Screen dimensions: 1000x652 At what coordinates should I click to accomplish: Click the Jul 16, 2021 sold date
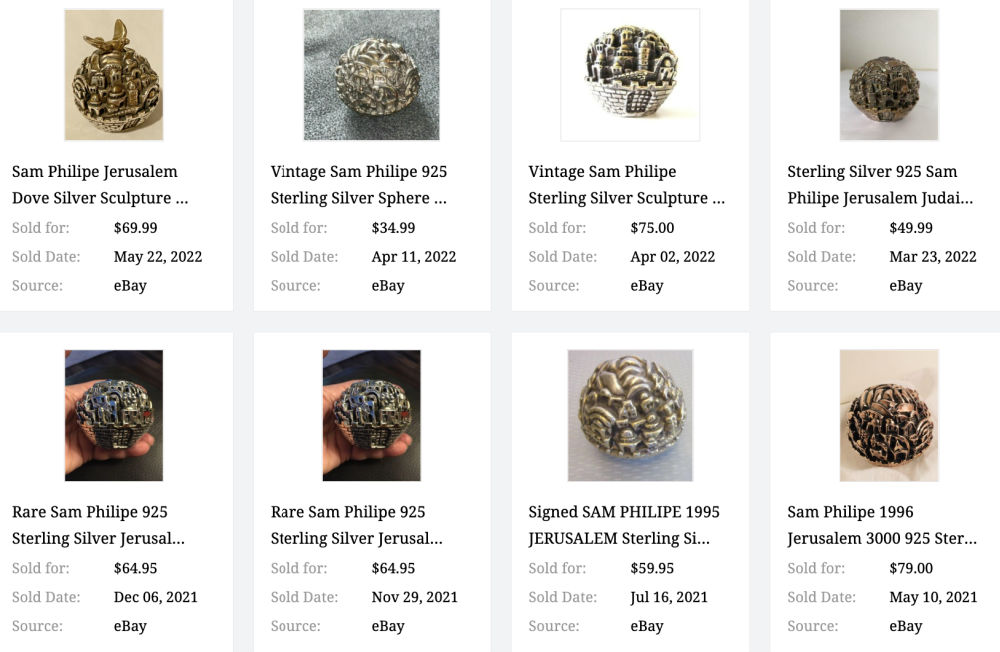[669, 597]
